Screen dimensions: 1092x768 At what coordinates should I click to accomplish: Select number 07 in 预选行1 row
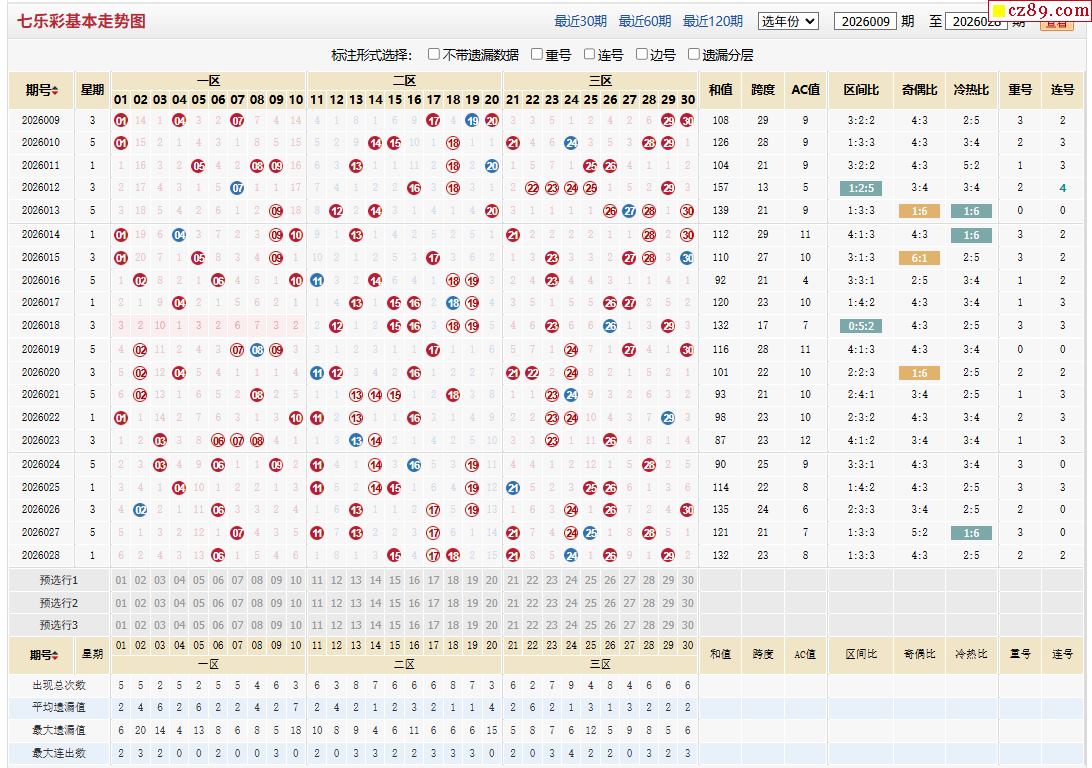point(237,580)
